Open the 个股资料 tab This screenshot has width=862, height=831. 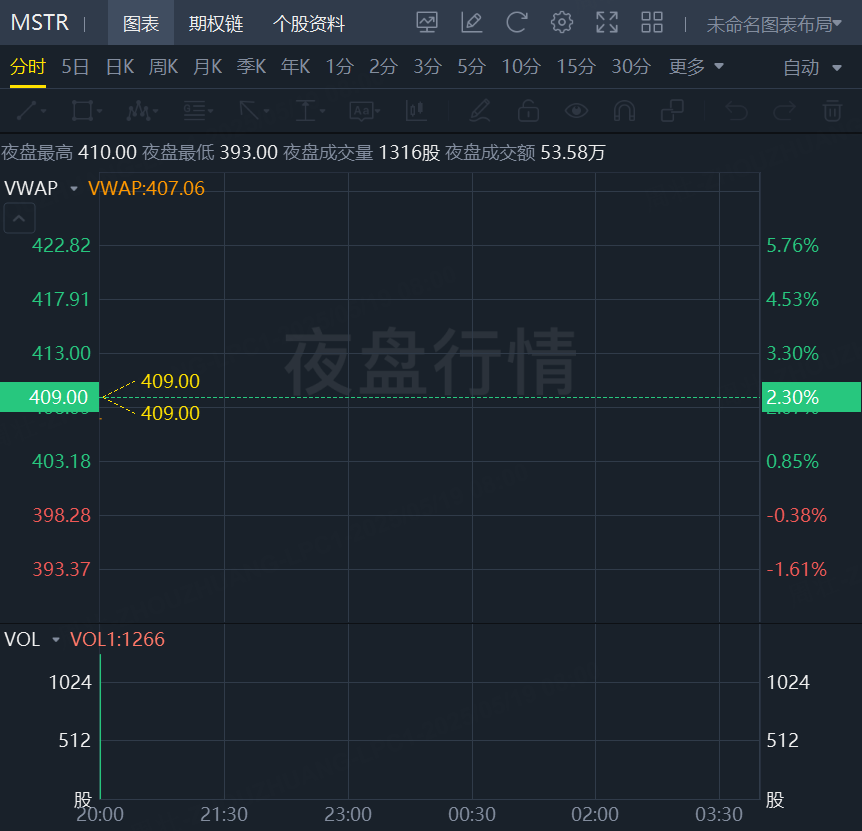[308, 23]
